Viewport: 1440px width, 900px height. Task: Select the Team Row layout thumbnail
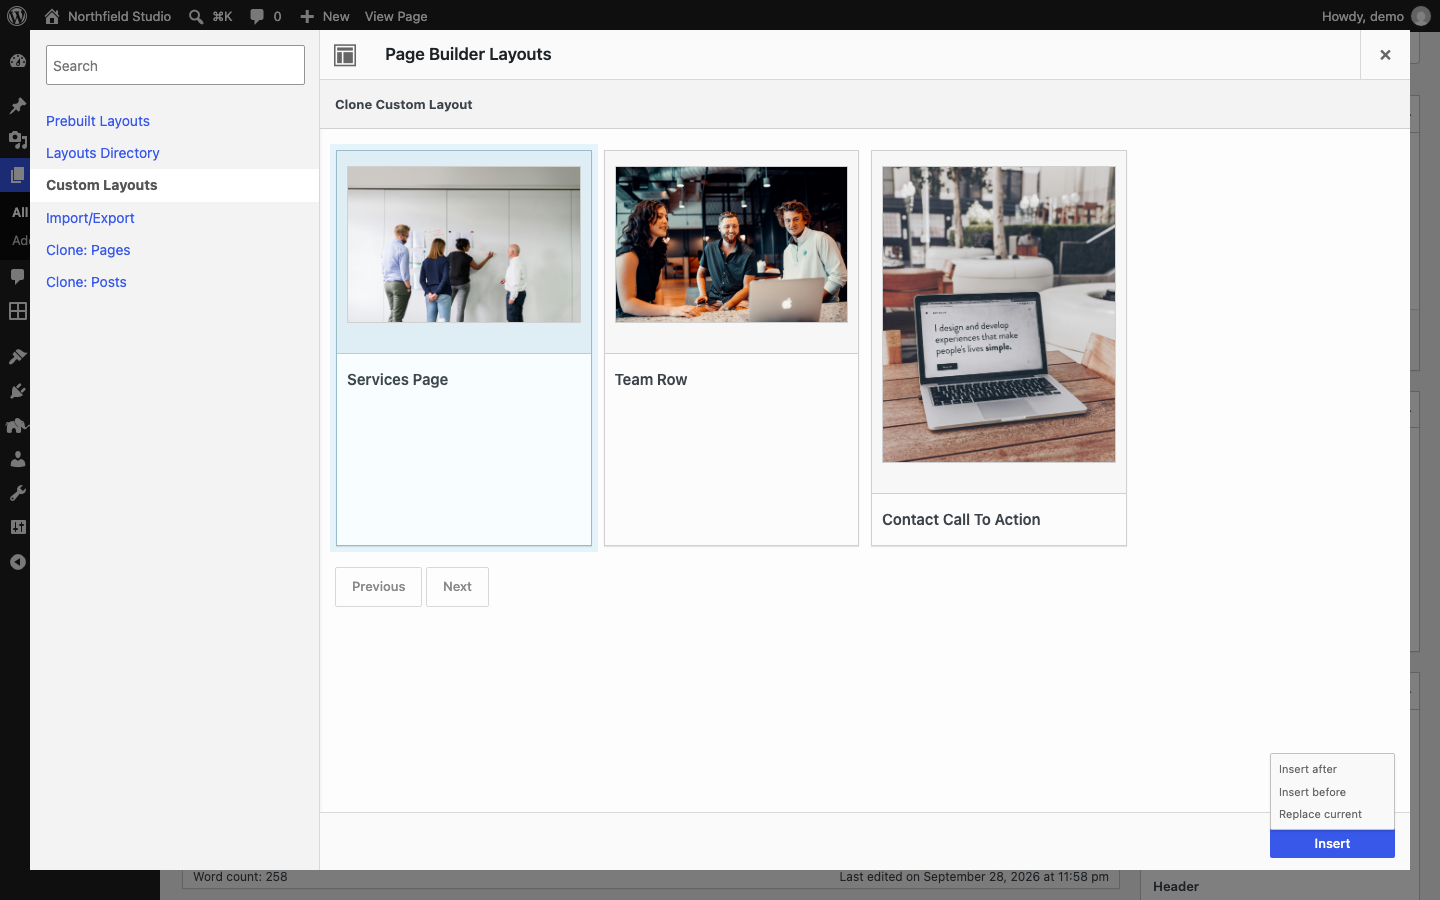click(x=731, y=244)
